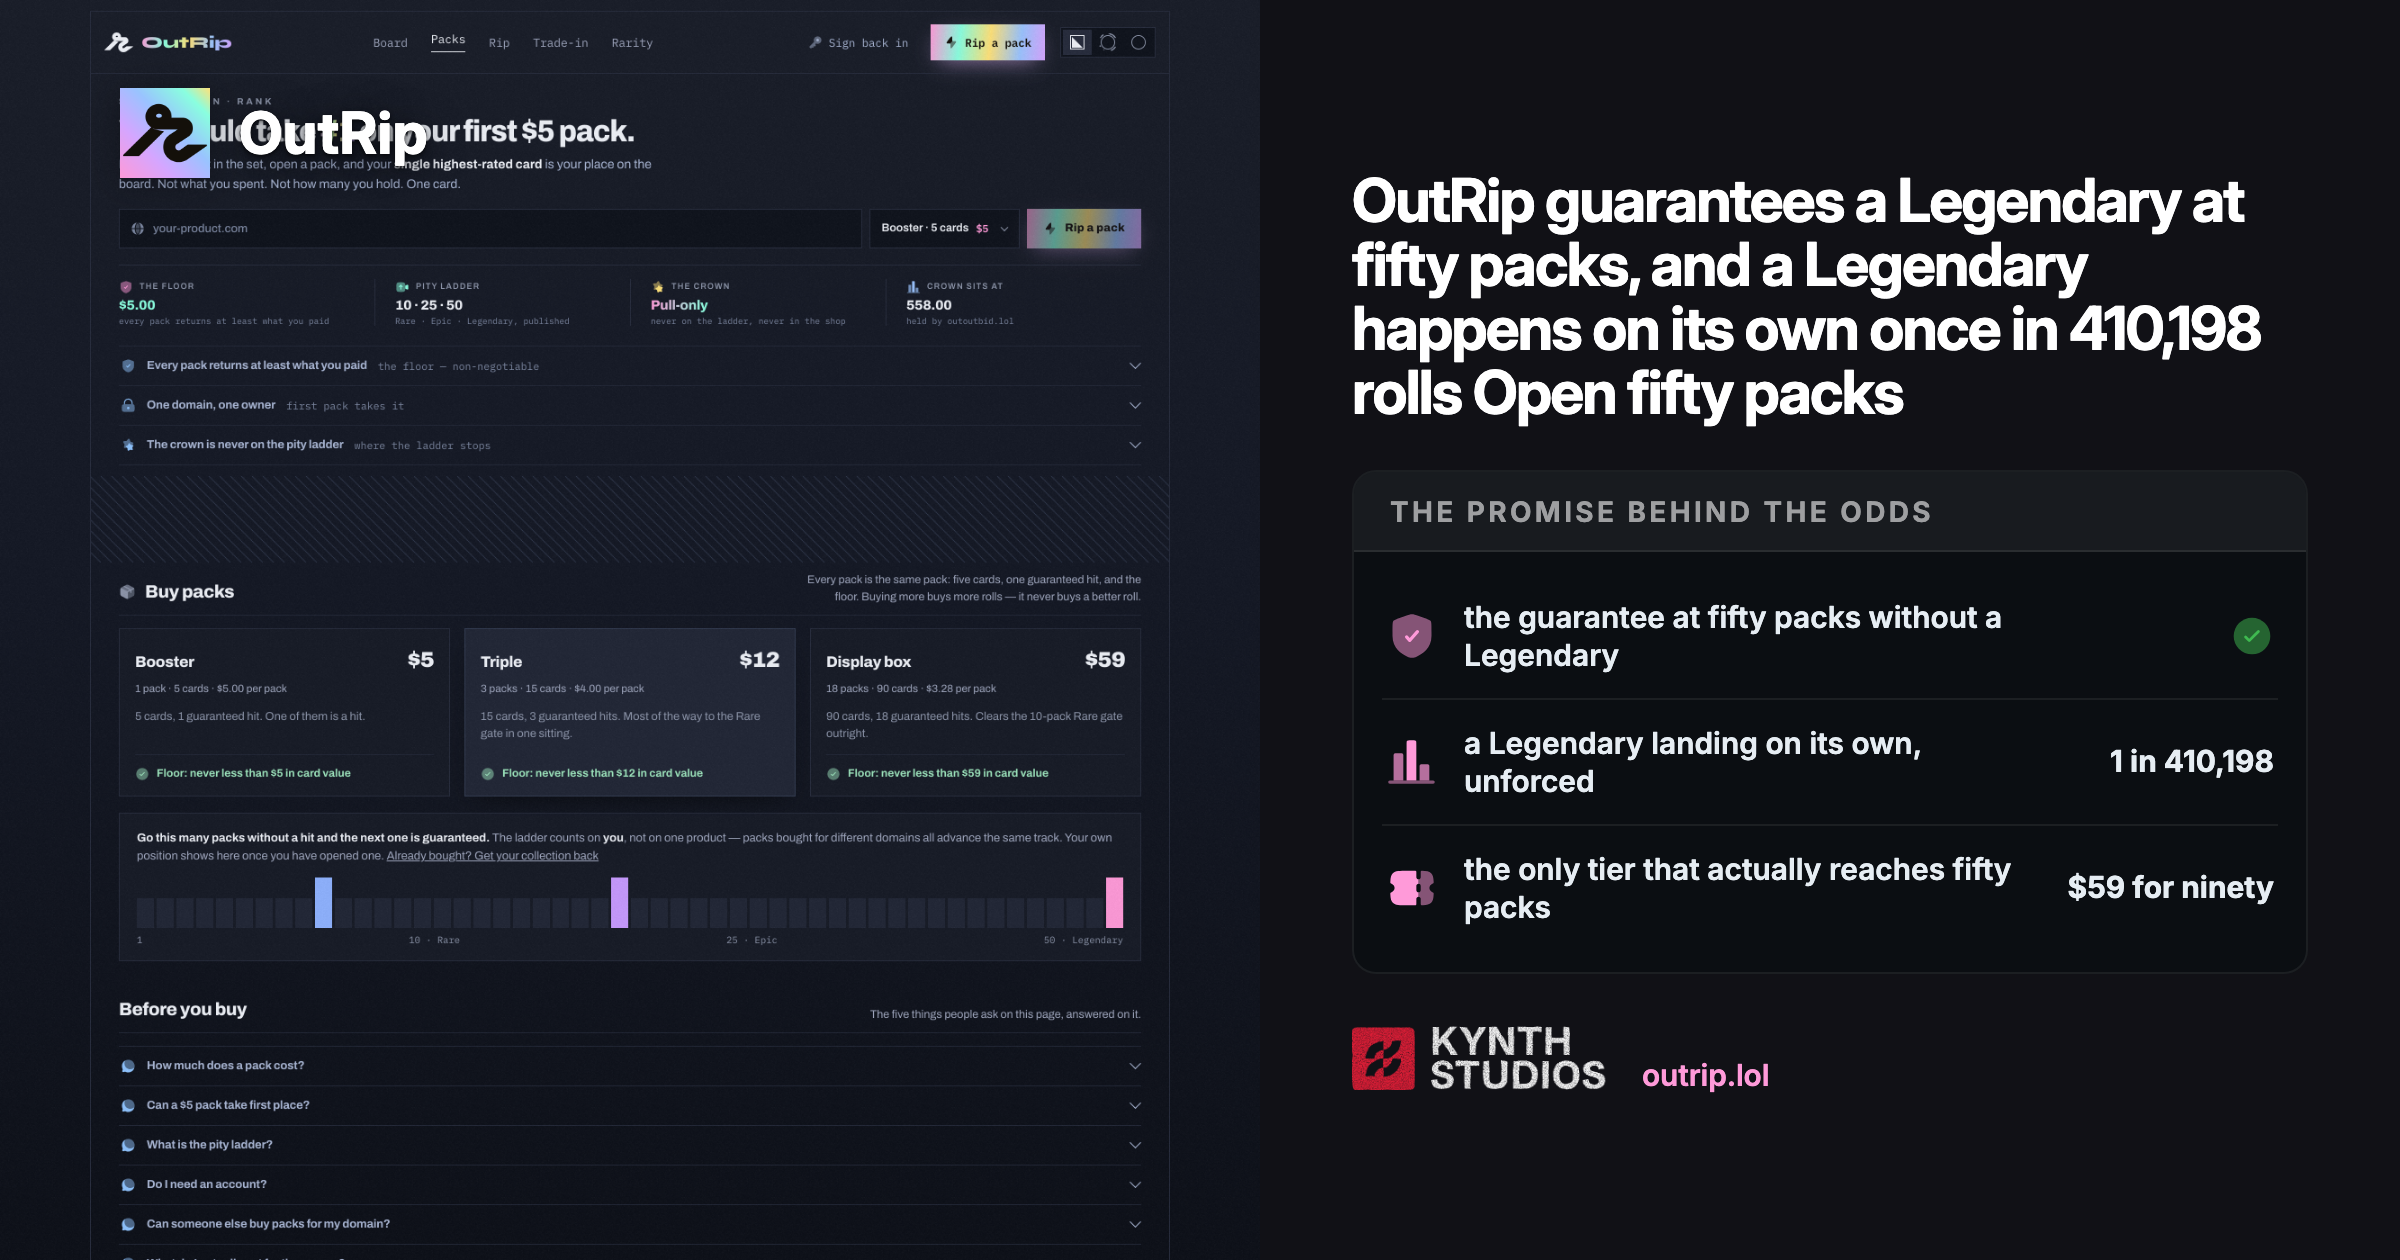This screenshot has height=1260, width=2400.
Task: Click the '558.00' crown score
Action: pyautogui.click(x=929, y=305)
